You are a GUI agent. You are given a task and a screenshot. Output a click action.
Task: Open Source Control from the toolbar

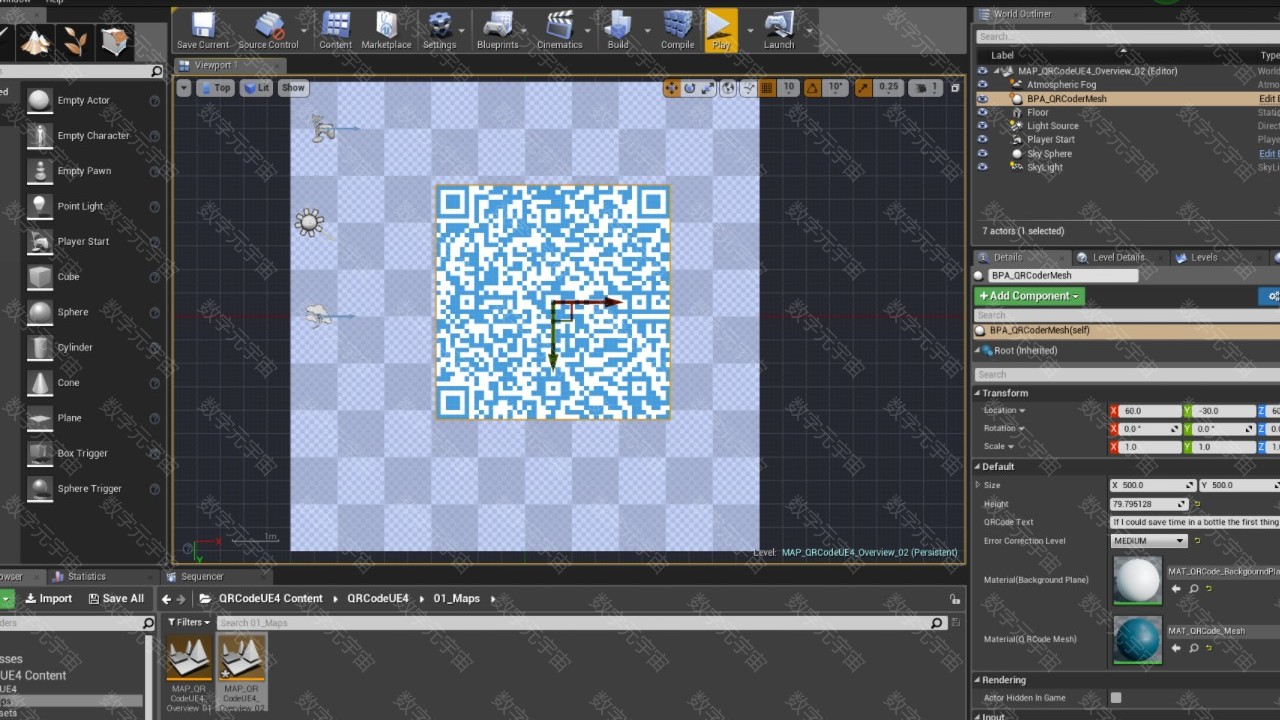(268, 30)
